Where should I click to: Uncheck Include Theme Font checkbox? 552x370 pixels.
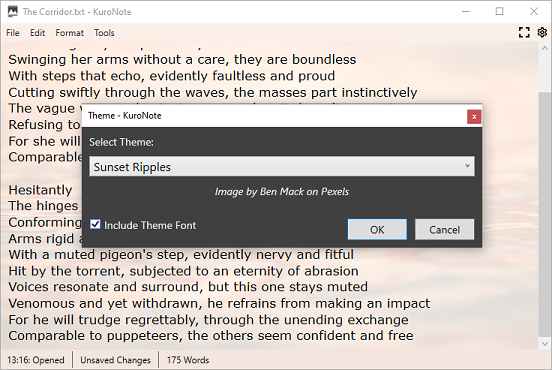[95, 224]
